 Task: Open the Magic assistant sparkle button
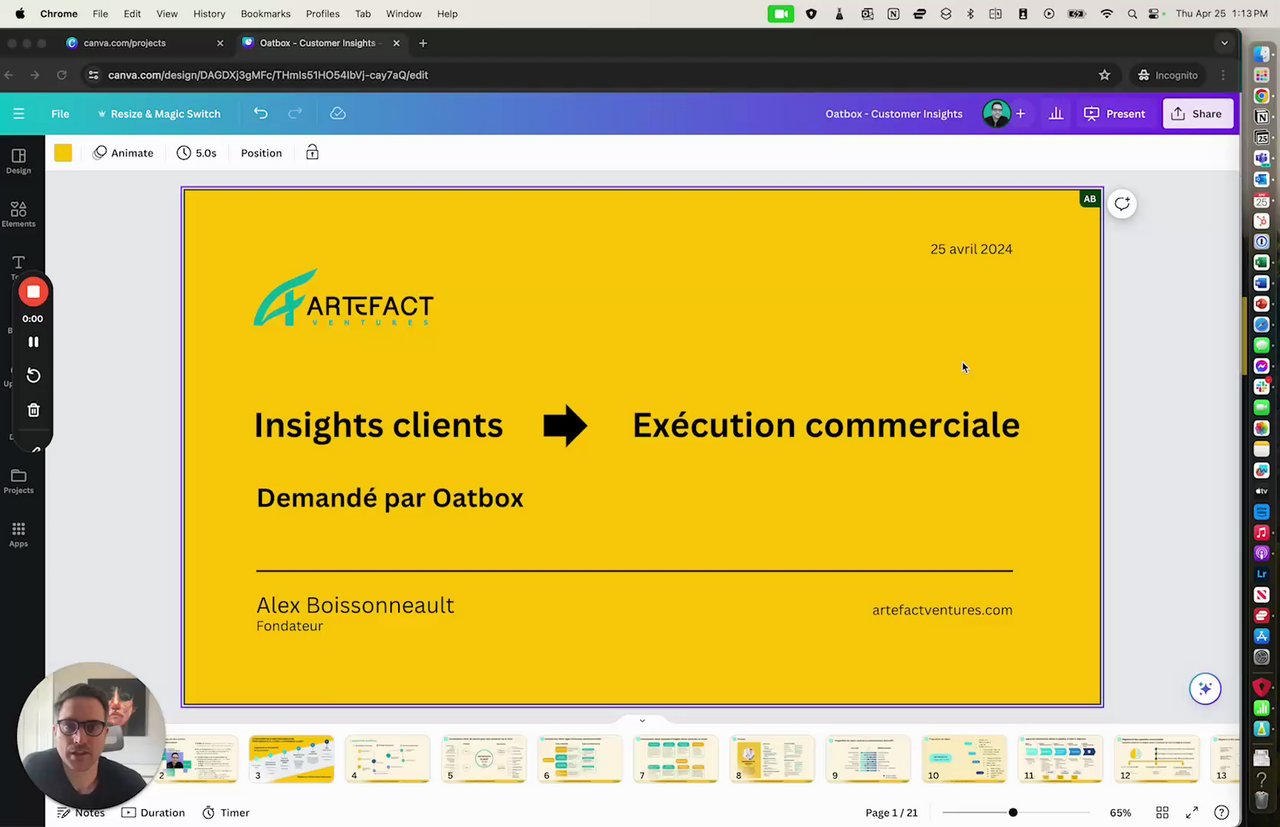[x=1205, y=688]
